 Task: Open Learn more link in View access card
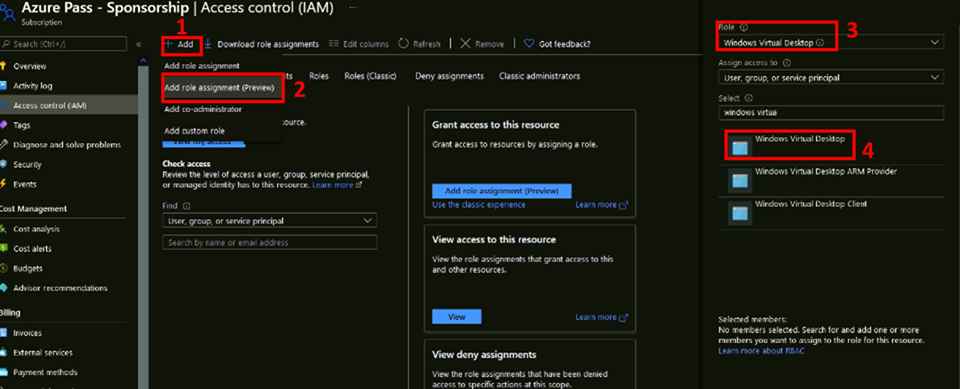pyautogui.click(x=601, y=317)
